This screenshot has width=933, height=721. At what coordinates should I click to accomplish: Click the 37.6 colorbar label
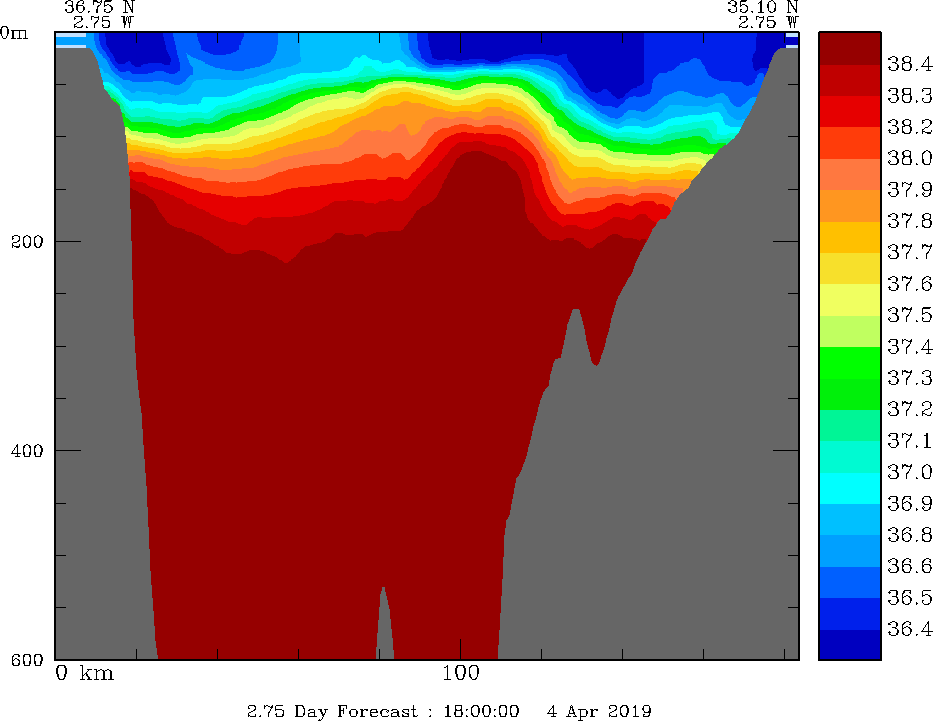point(910,284)
